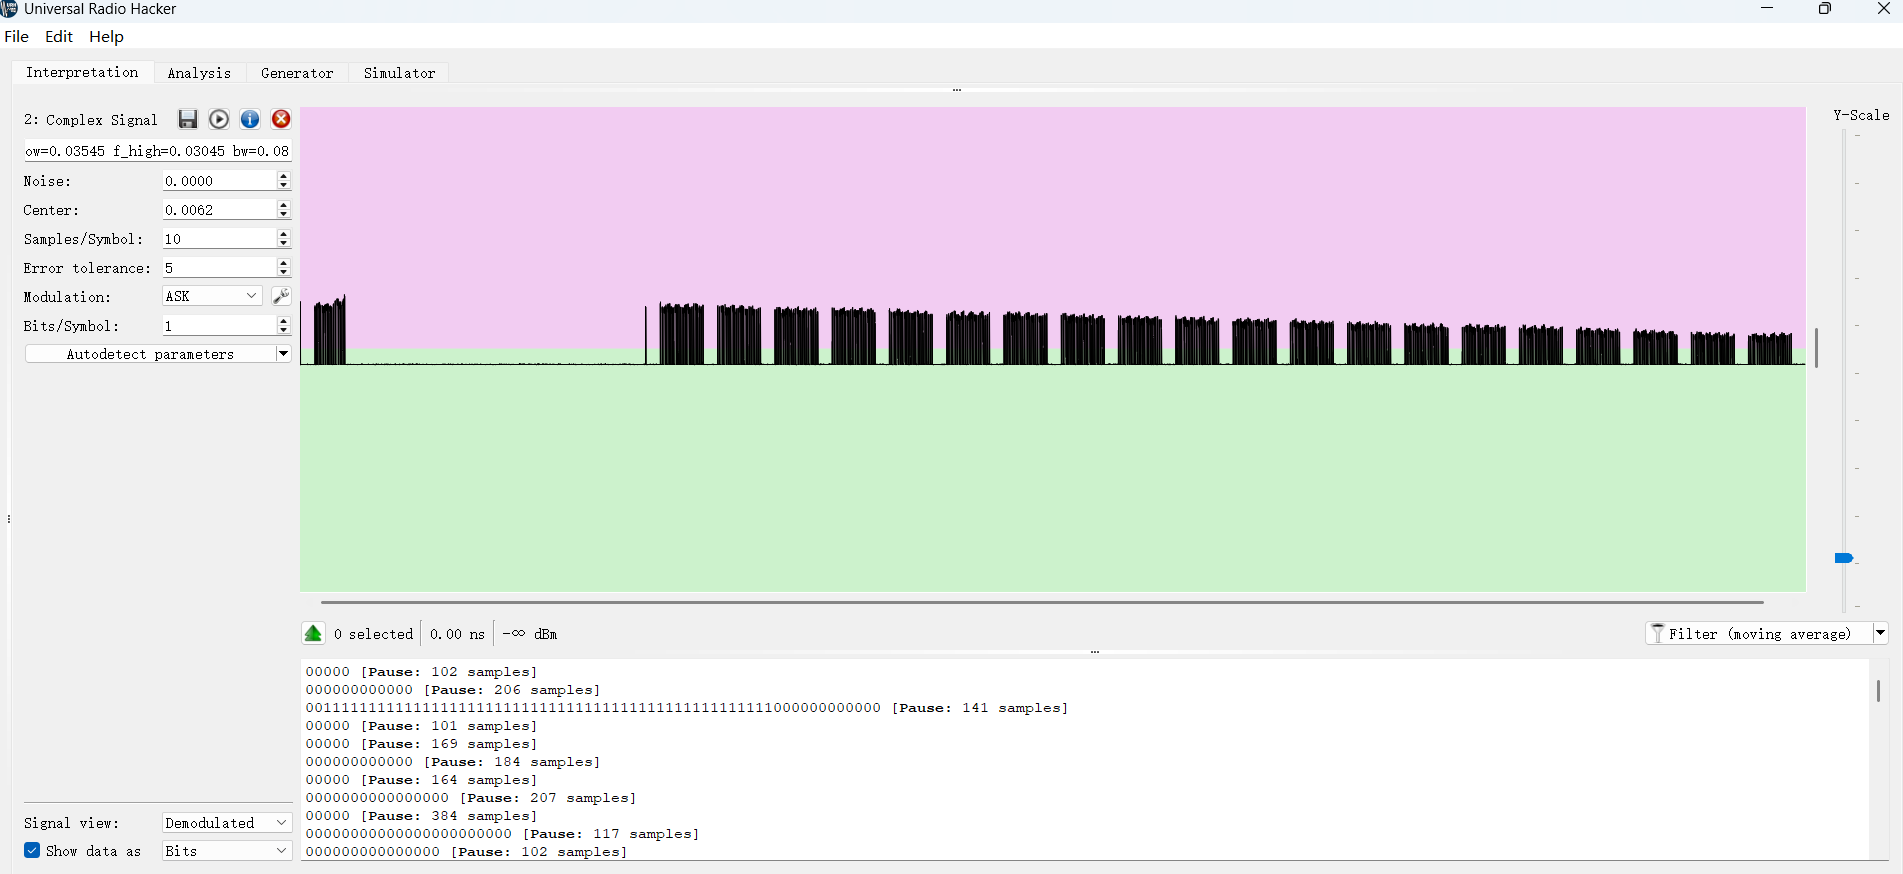Click the Error tolerance value field

219,268
